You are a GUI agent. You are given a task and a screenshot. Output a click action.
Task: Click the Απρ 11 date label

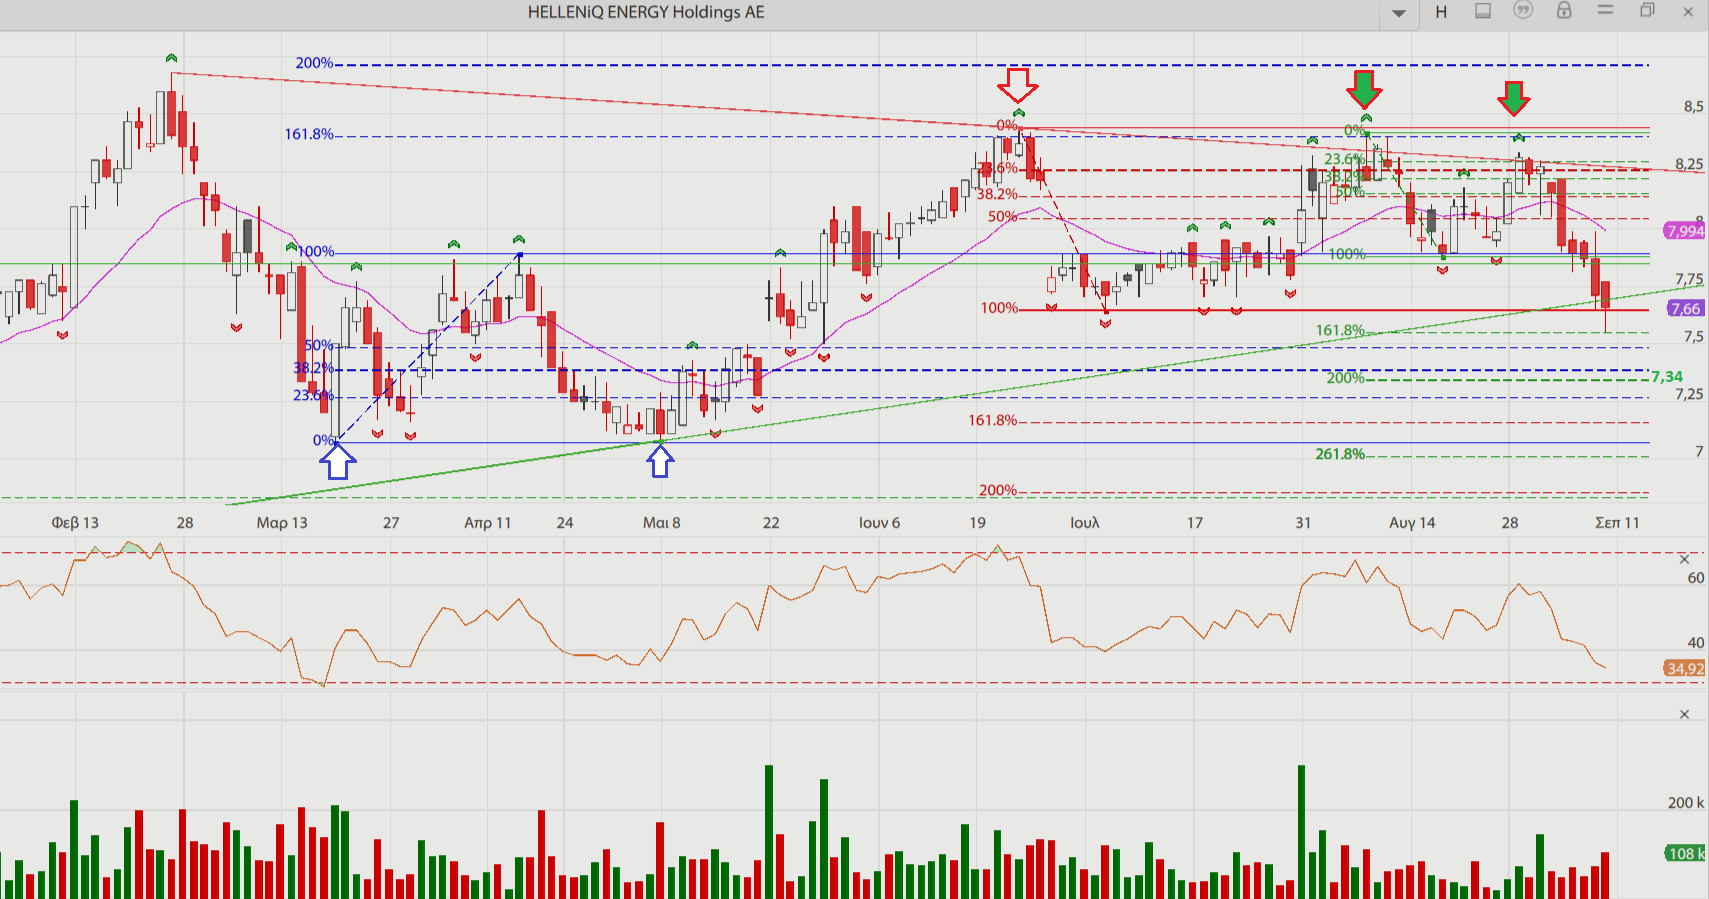point(487,523)
